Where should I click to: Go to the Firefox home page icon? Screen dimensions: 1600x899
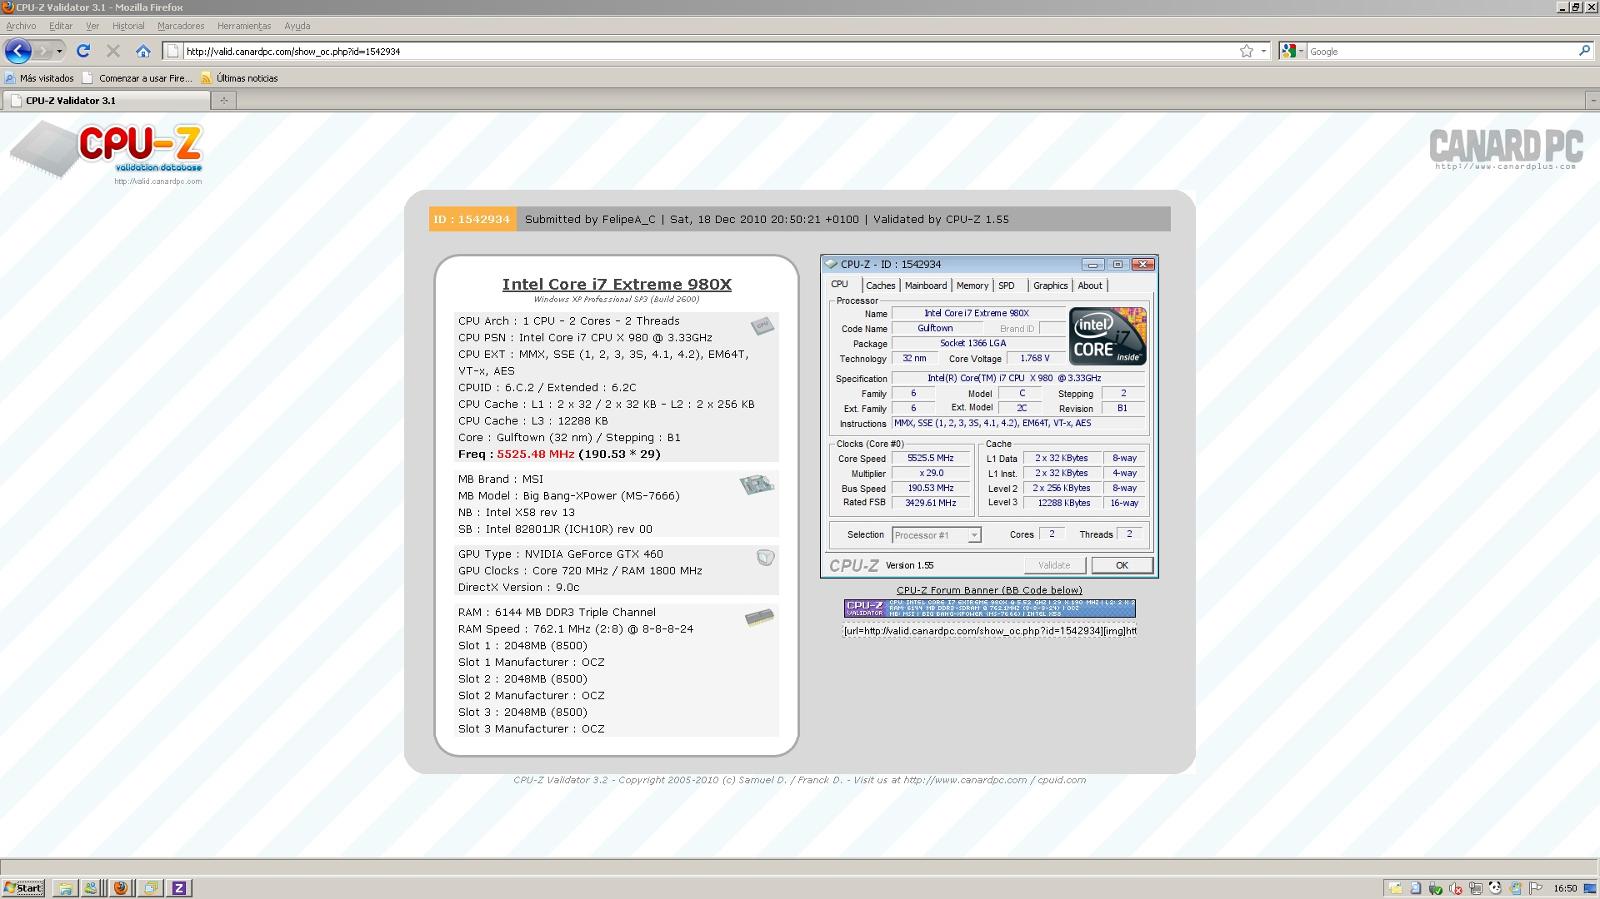(x=143, y=51)
